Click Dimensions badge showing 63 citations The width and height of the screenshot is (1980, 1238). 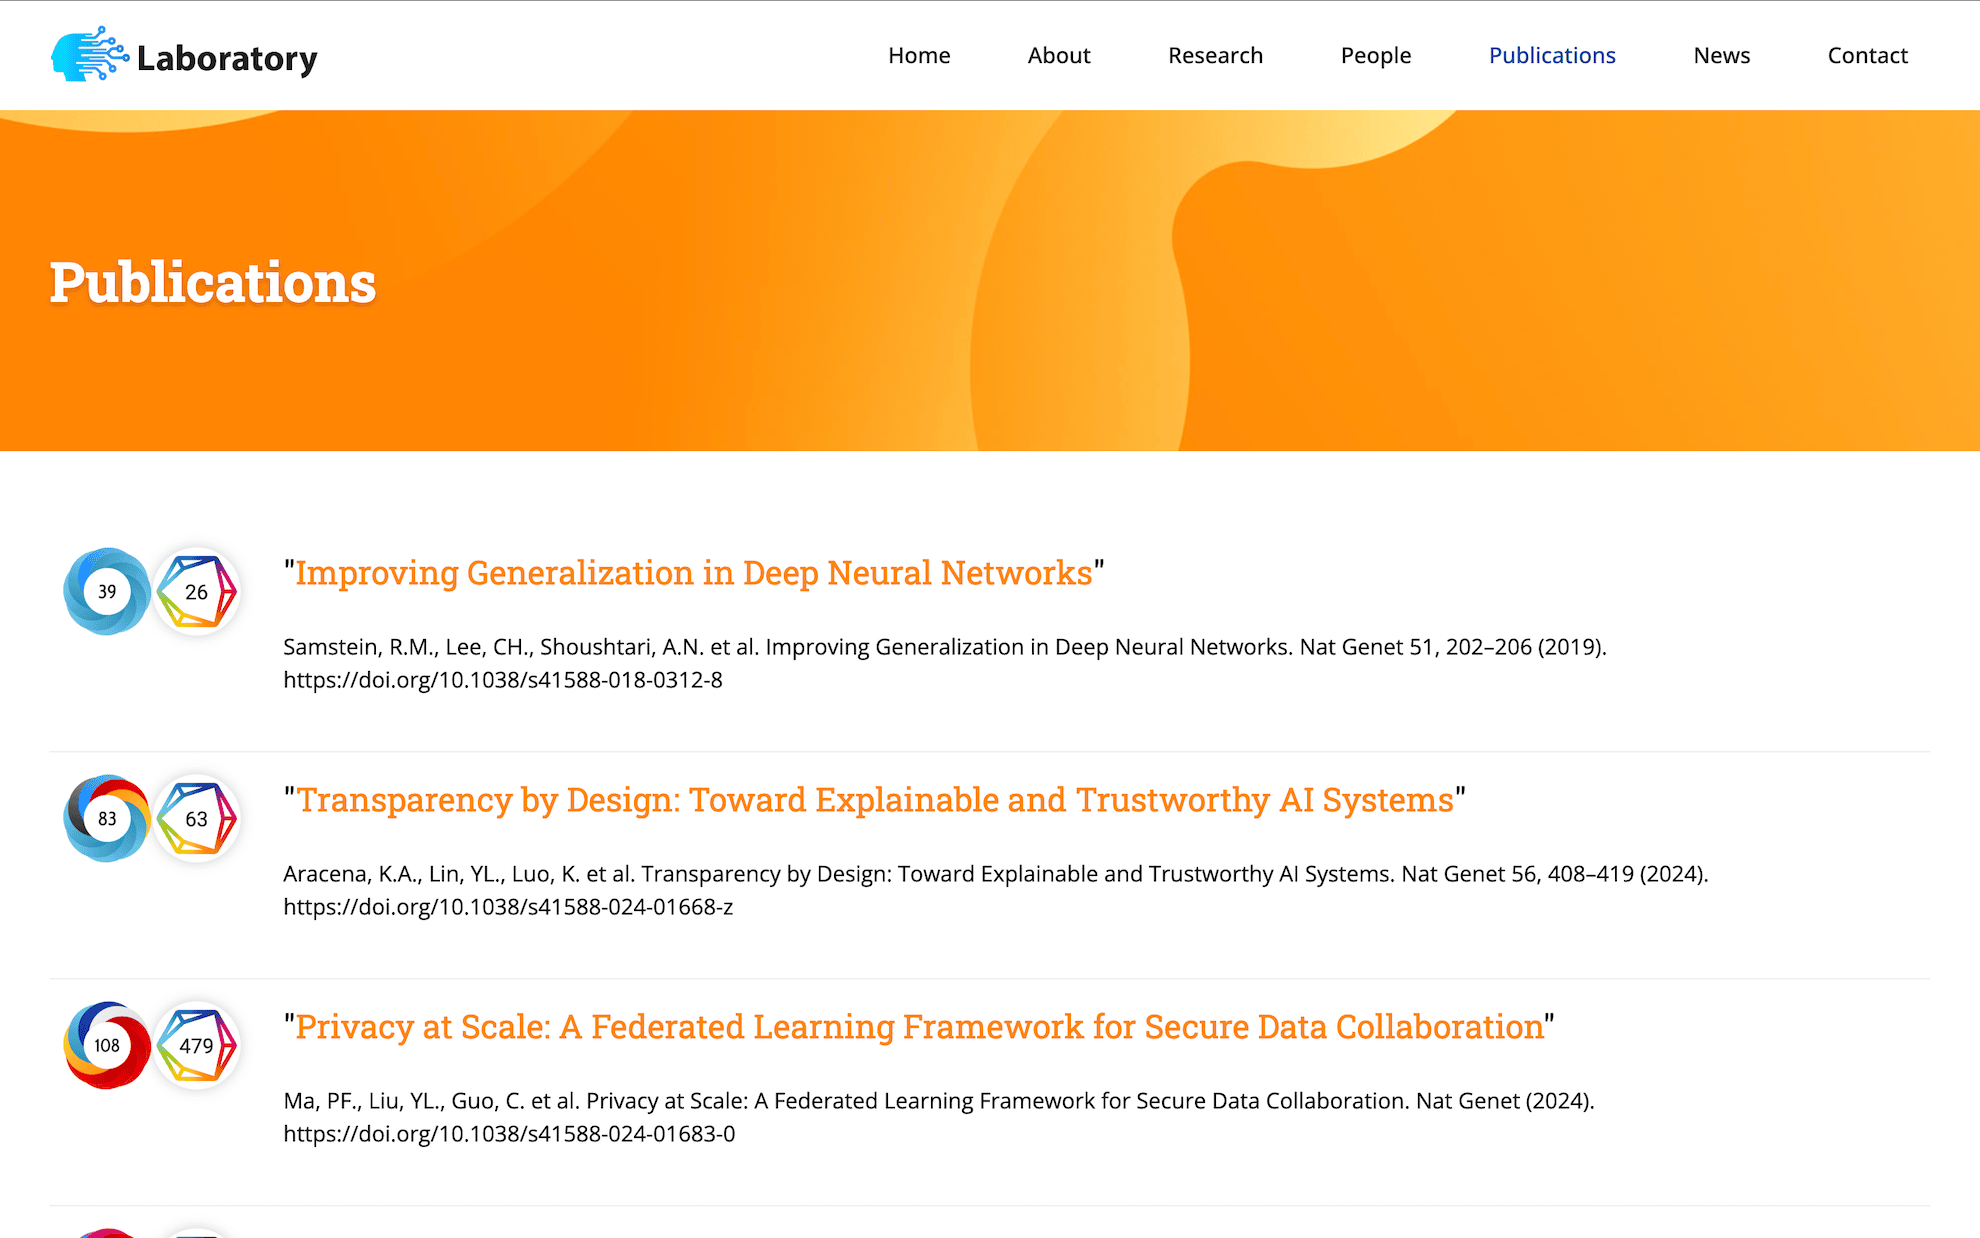tap(197, 819)
